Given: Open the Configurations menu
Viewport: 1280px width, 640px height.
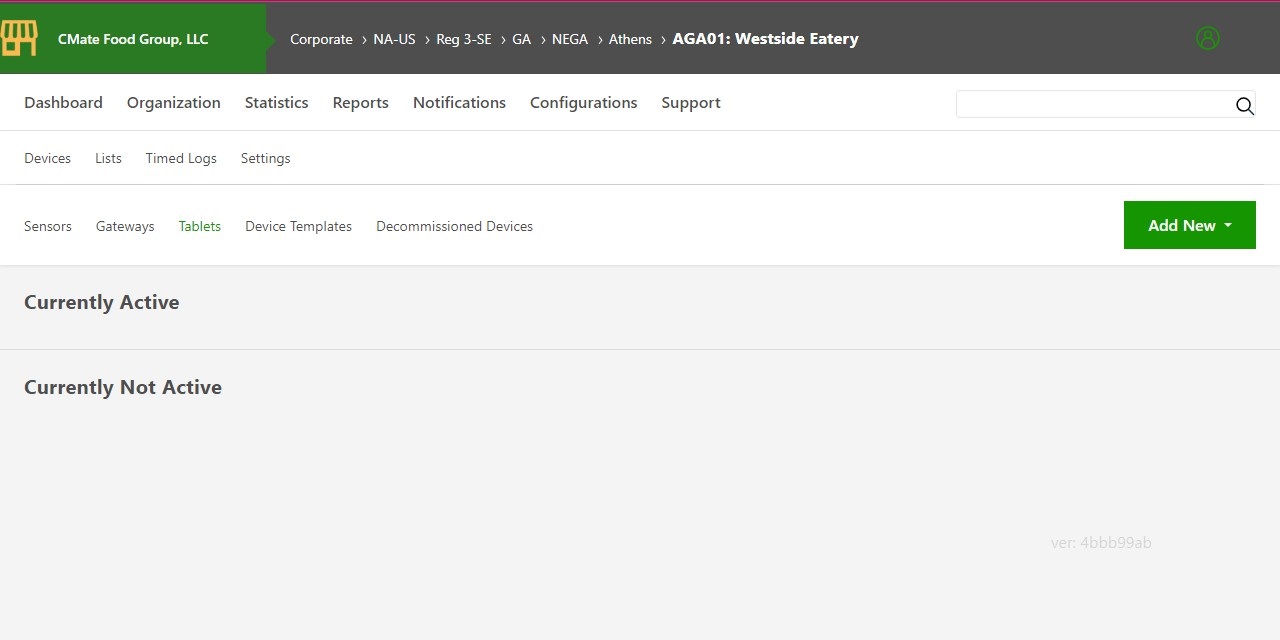Looking at the screenshot, I should pos(584,102).
